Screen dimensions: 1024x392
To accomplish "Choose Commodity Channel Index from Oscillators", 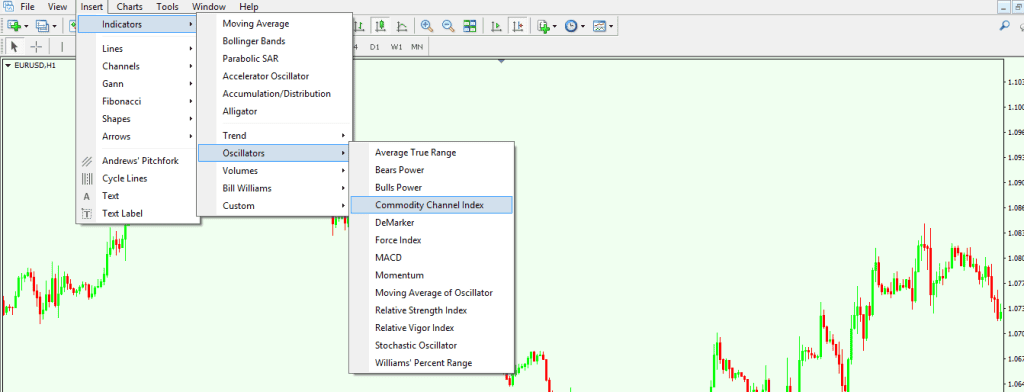I will pyautogui.click(x=431, y=205).
